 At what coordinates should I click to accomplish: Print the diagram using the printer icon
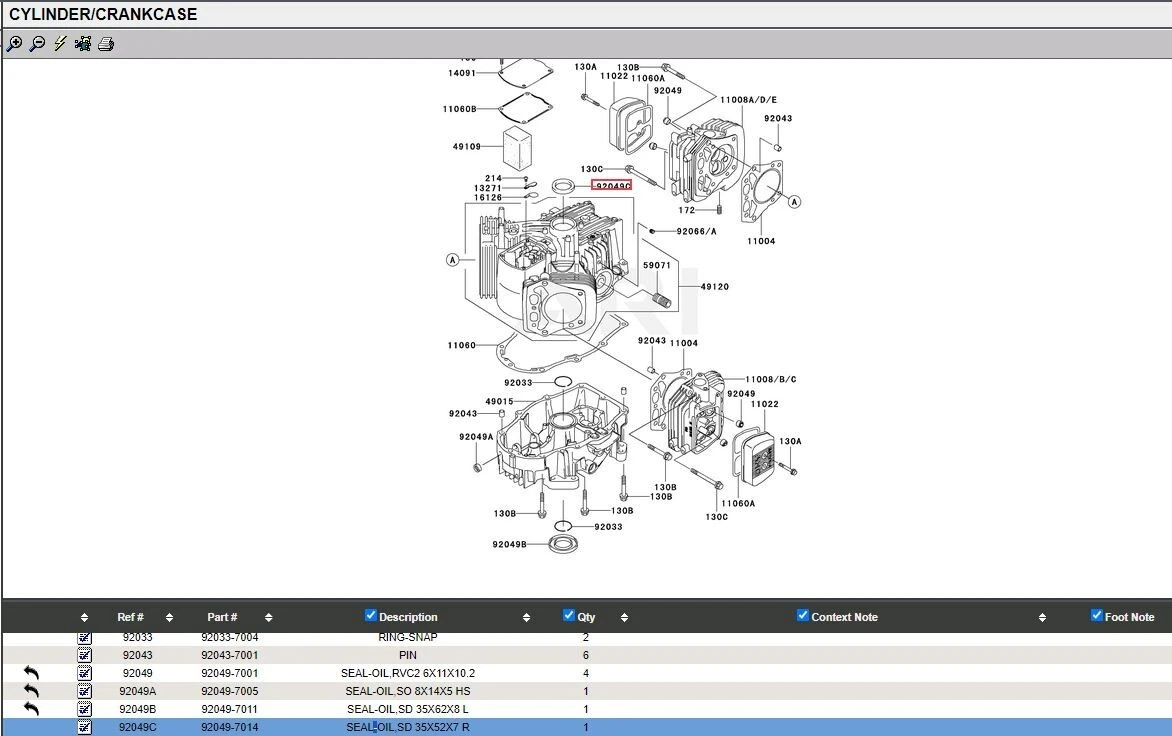click(106, 44)
